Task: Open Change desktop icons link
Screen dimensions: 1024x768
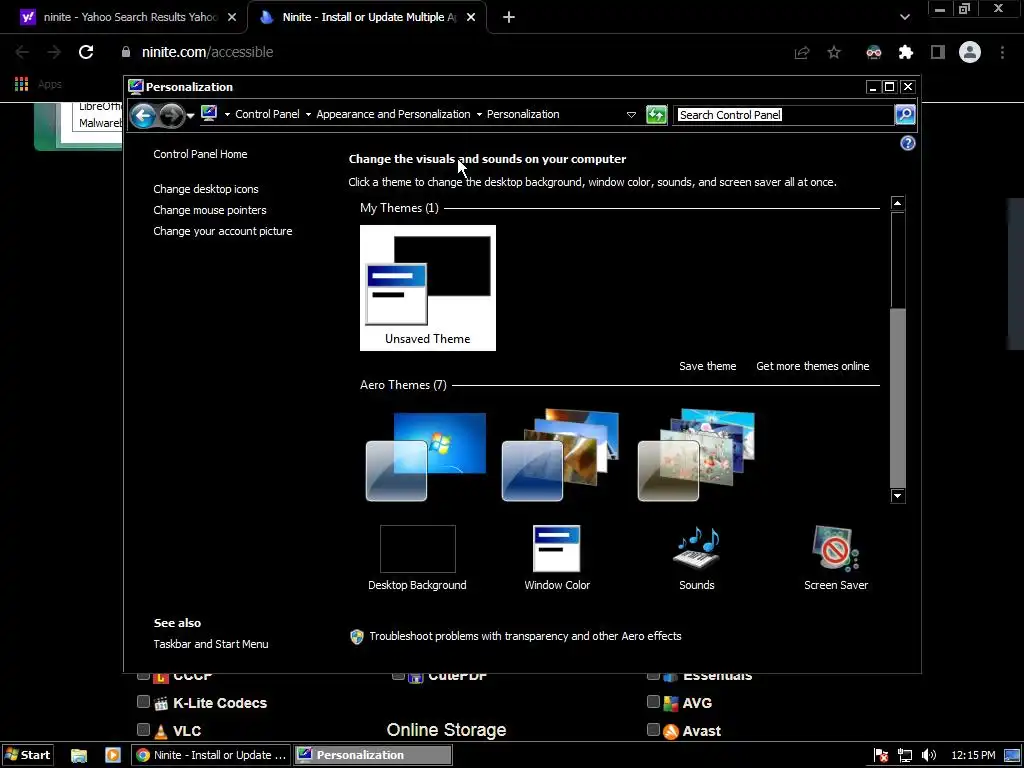Action: (x=206, y=189)
